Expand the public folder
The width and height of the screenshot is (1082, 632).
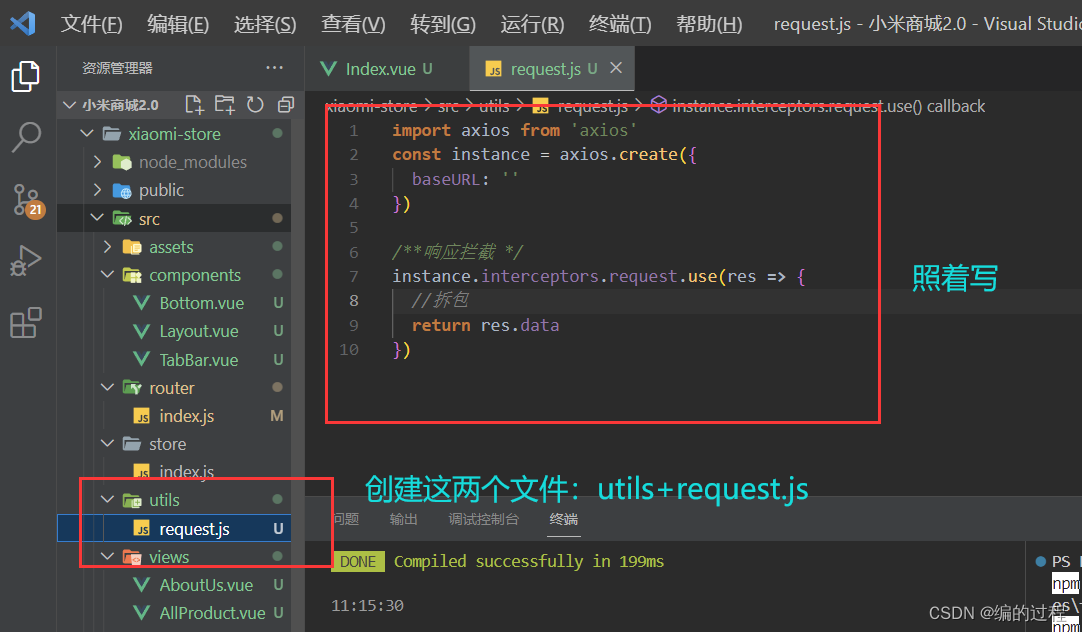point(97,190)
